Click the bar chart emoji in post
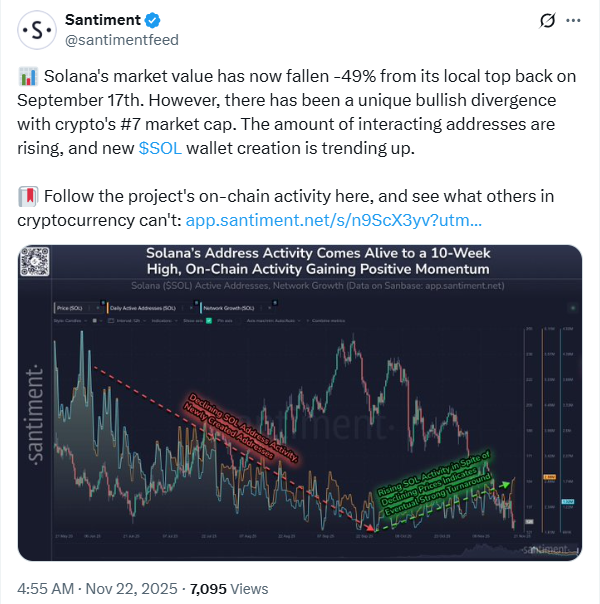 click(27, 78)
